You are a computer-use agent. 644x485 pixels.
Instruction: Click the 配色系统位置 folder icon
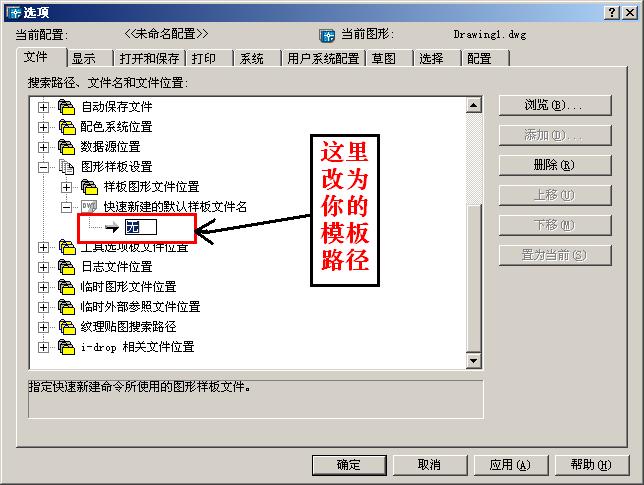[x=66, y=127]
